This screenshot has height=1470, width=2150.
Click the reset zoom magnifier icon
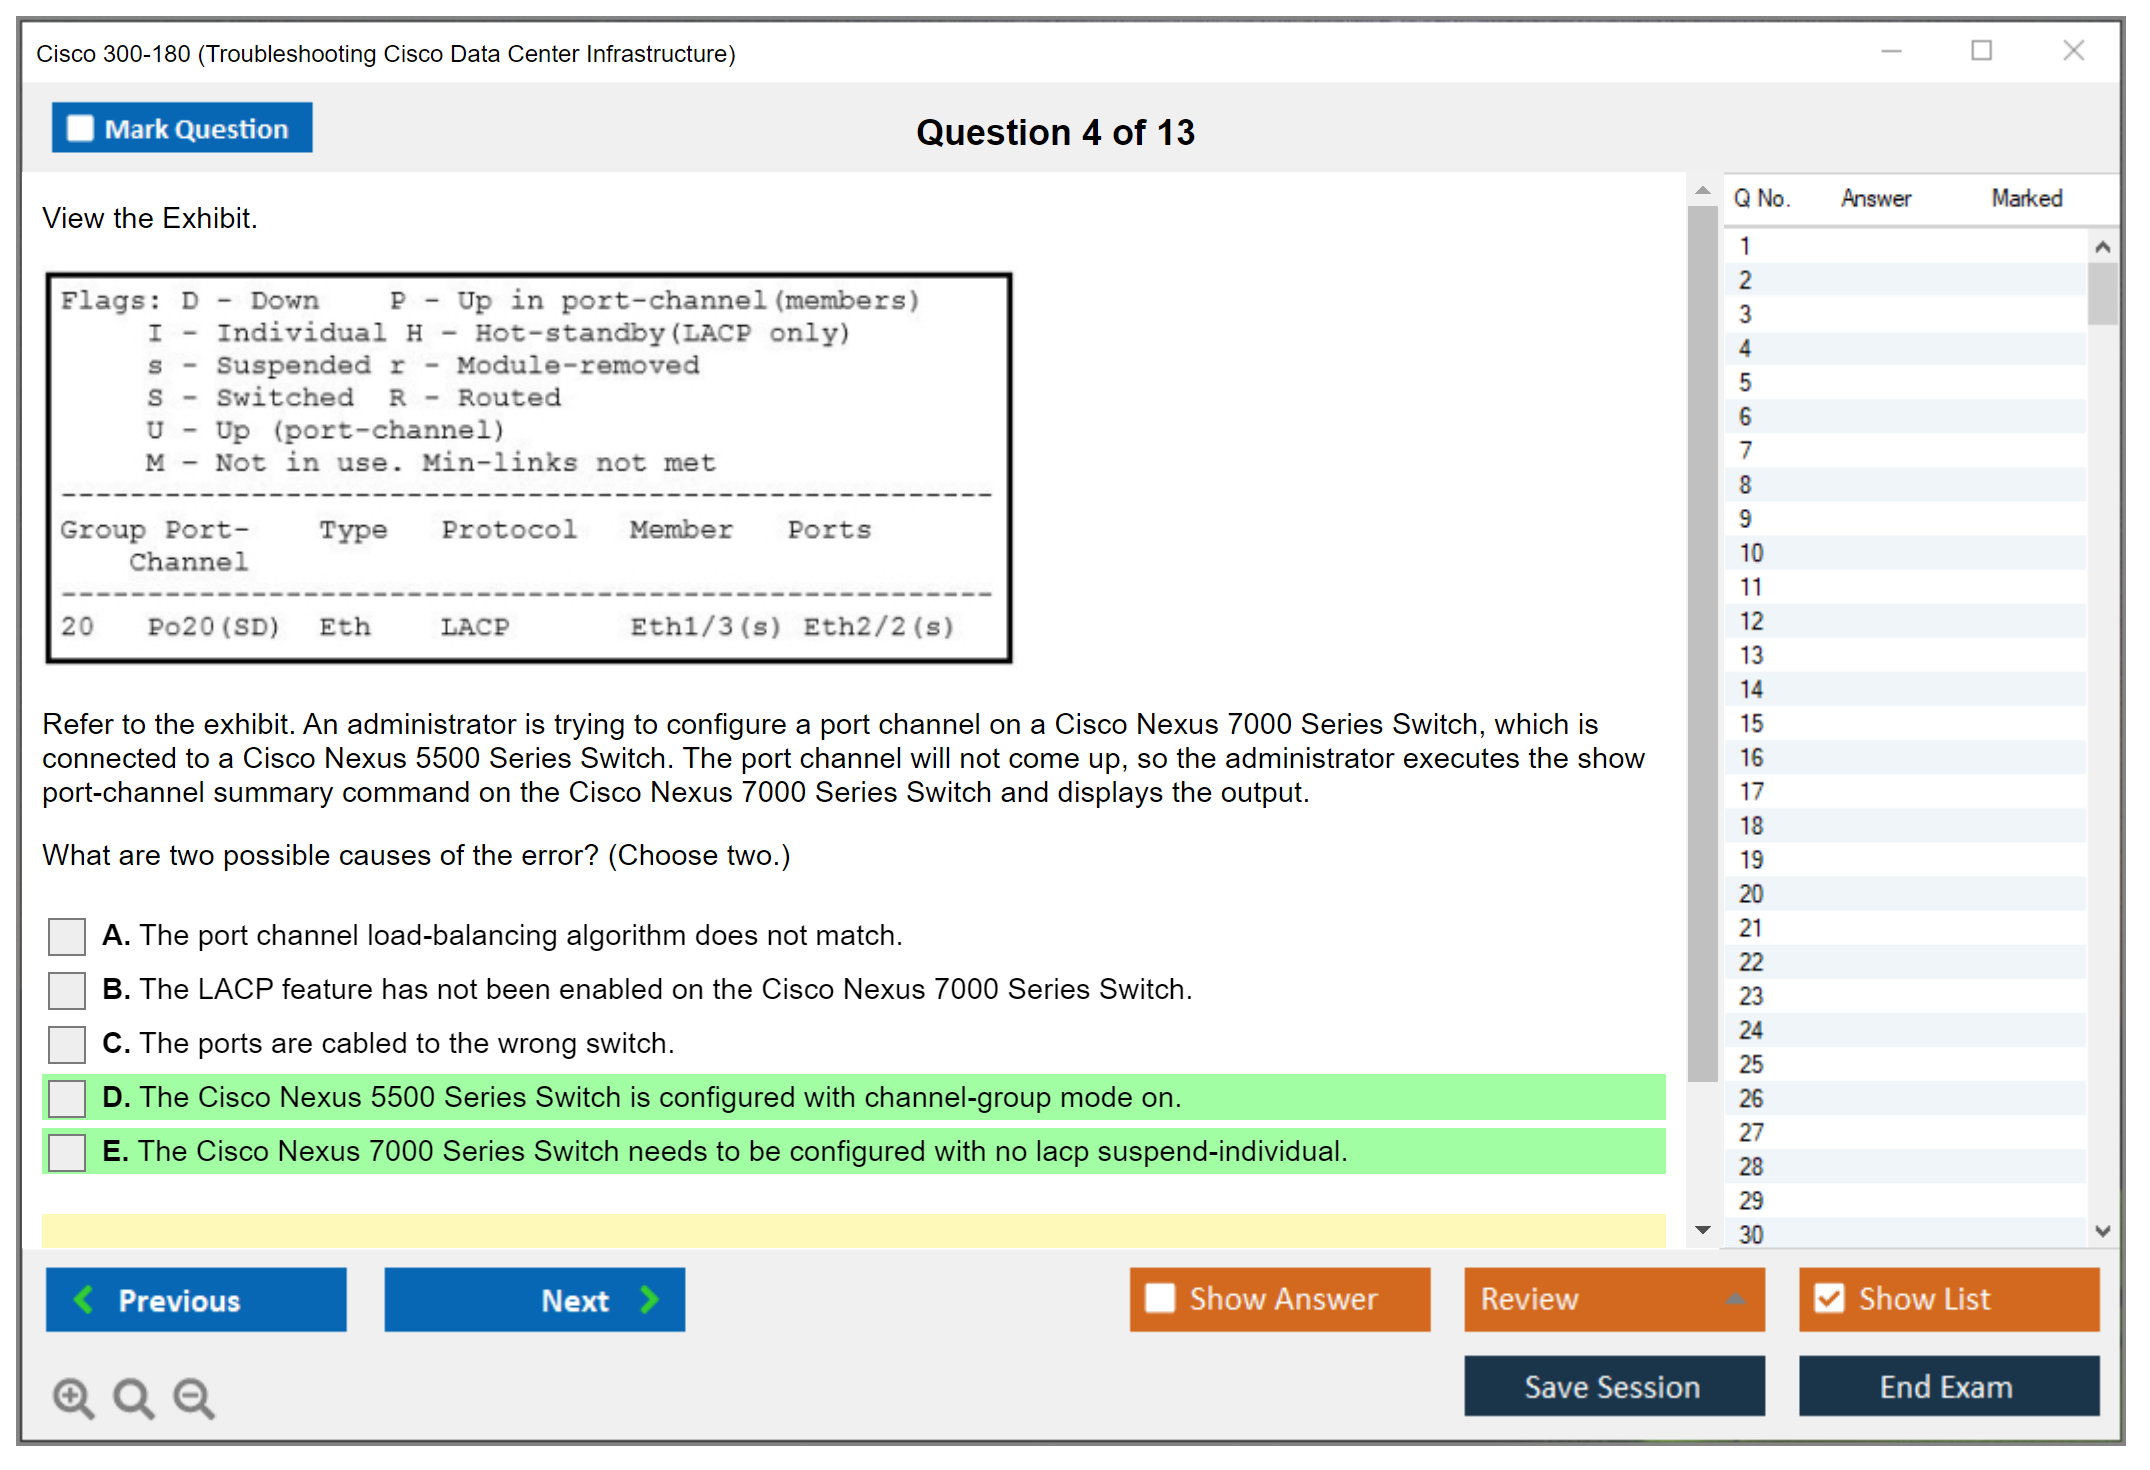pyautogui.click(x=133, y=1397)
